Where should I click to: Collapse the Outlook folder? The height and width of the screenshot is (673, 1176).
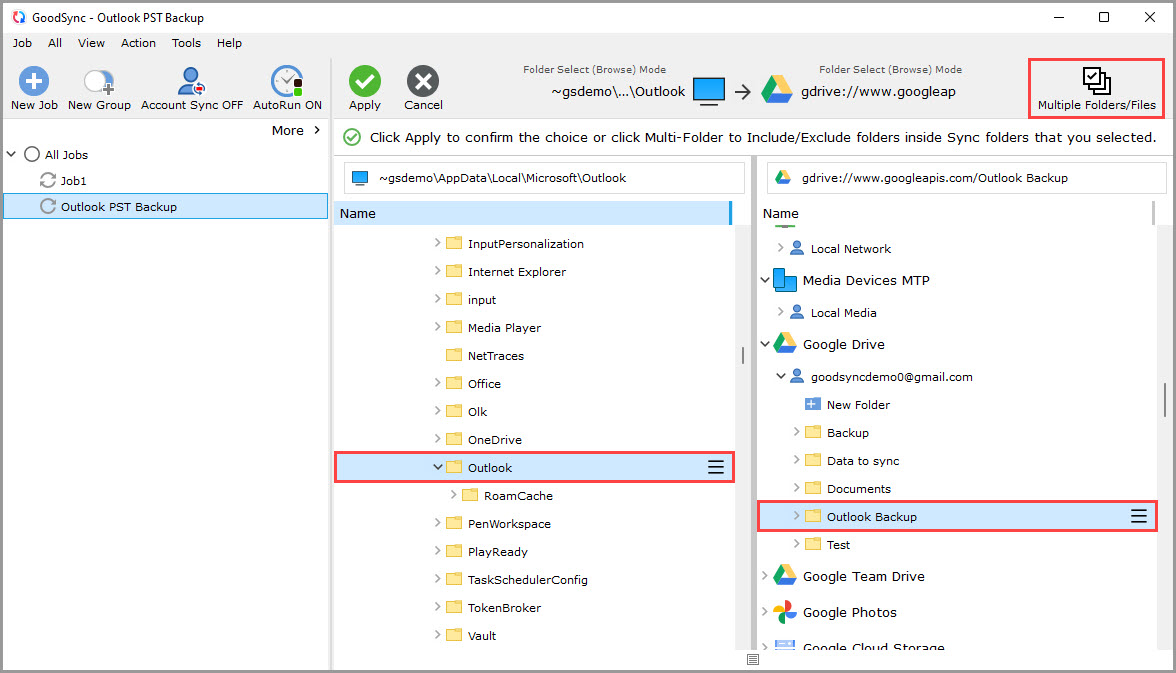[x=437, y=467]
